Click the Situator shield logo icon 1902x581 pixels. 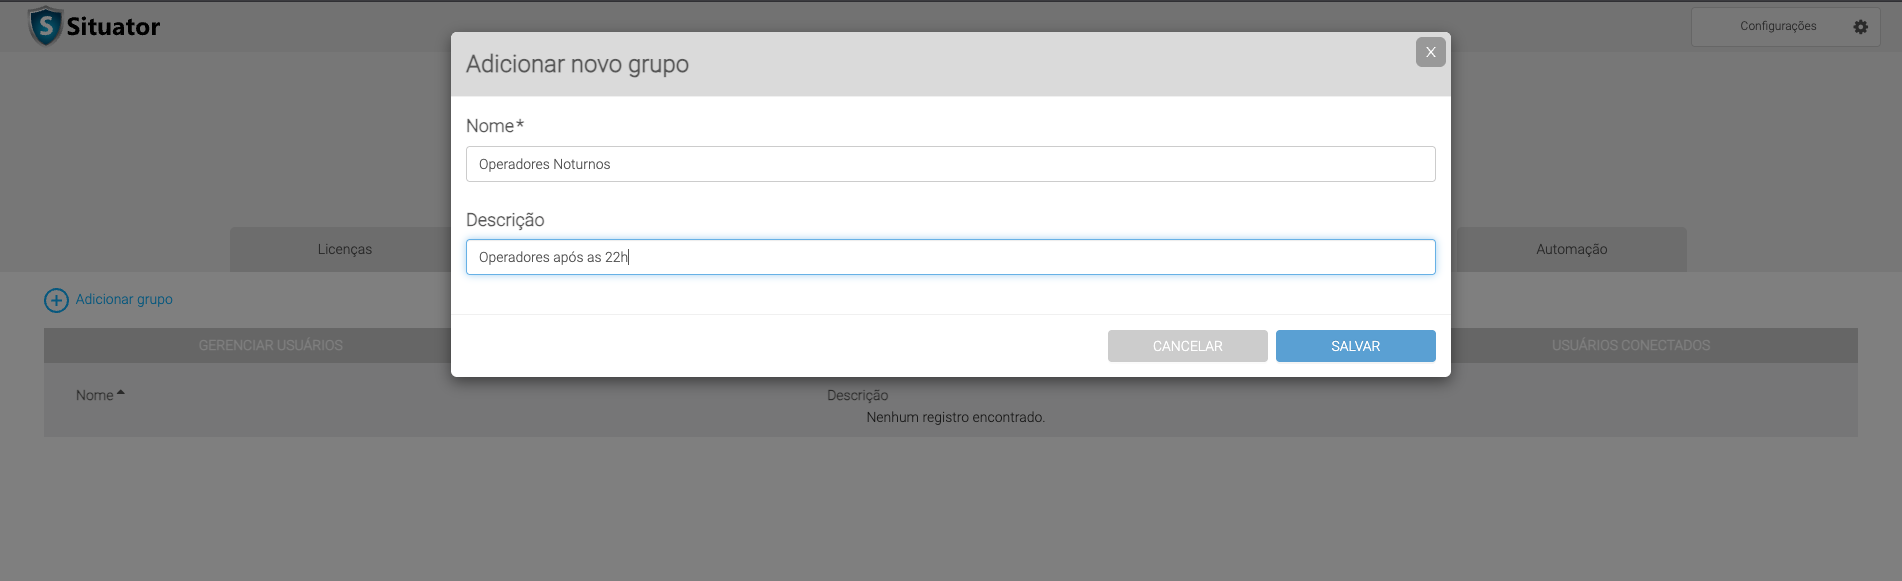pos(45,26)
